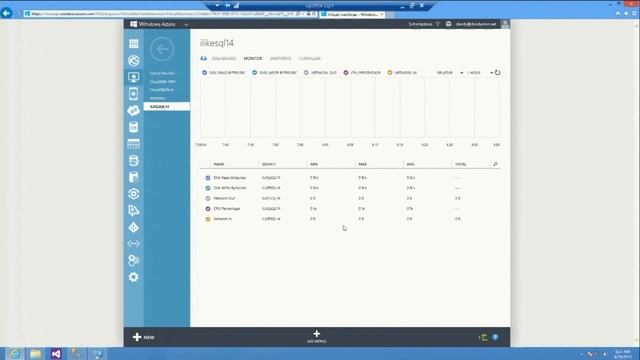
Task: Sort table by the Name column header
Action: click(219, 164)
